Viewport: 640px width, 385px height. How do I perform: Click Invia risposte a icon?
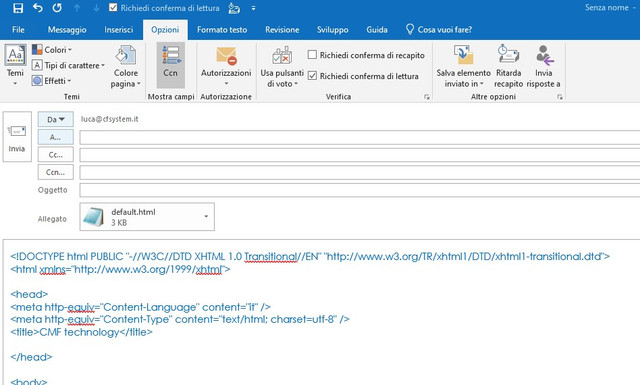tap(544, 55)
